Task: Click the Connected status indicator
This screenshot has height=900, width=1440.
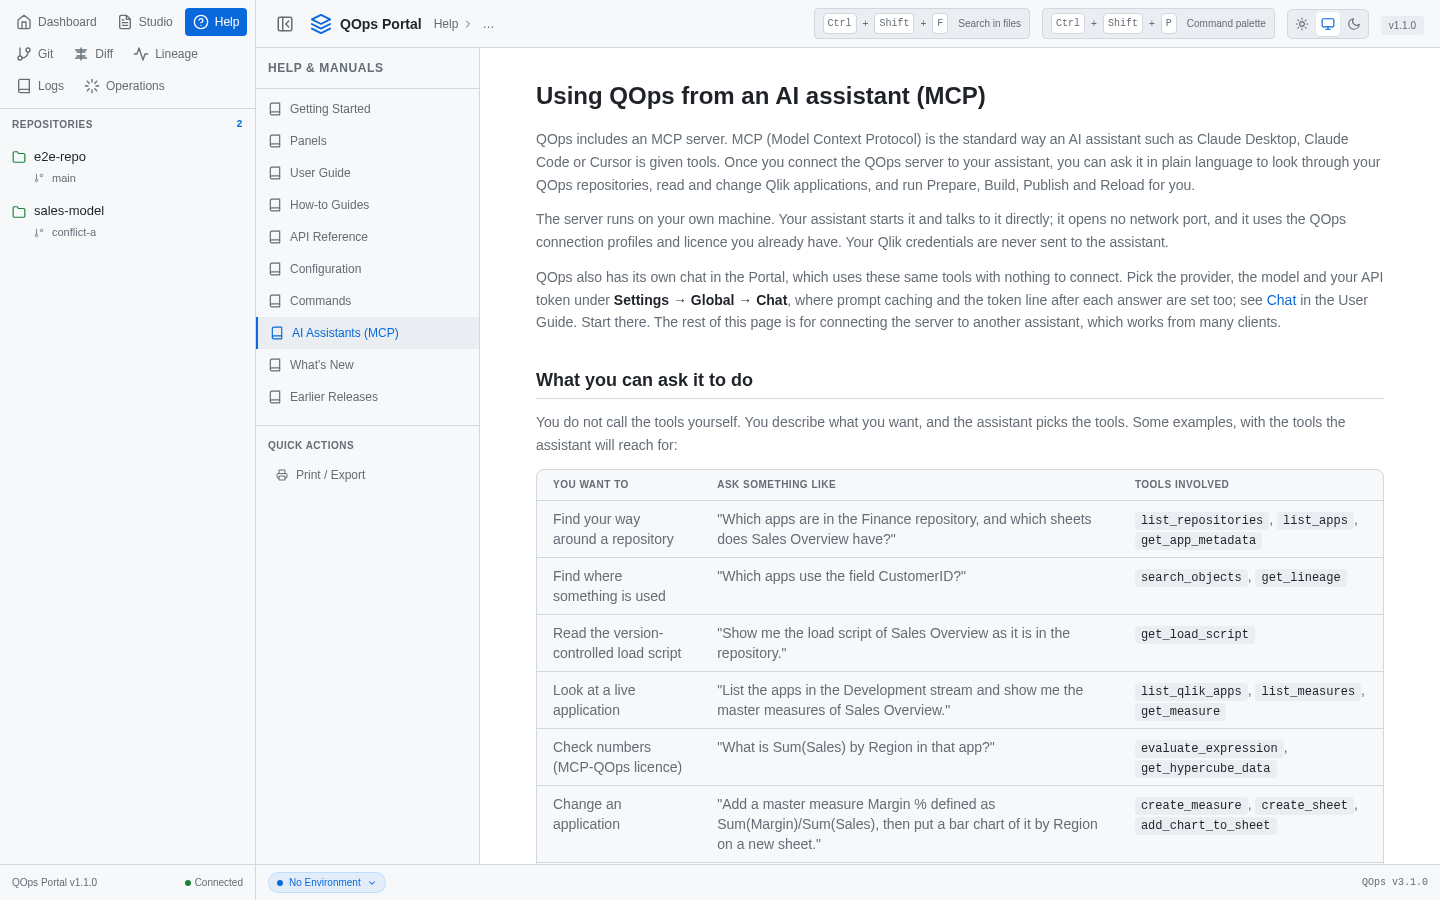Action: point(214,882)
